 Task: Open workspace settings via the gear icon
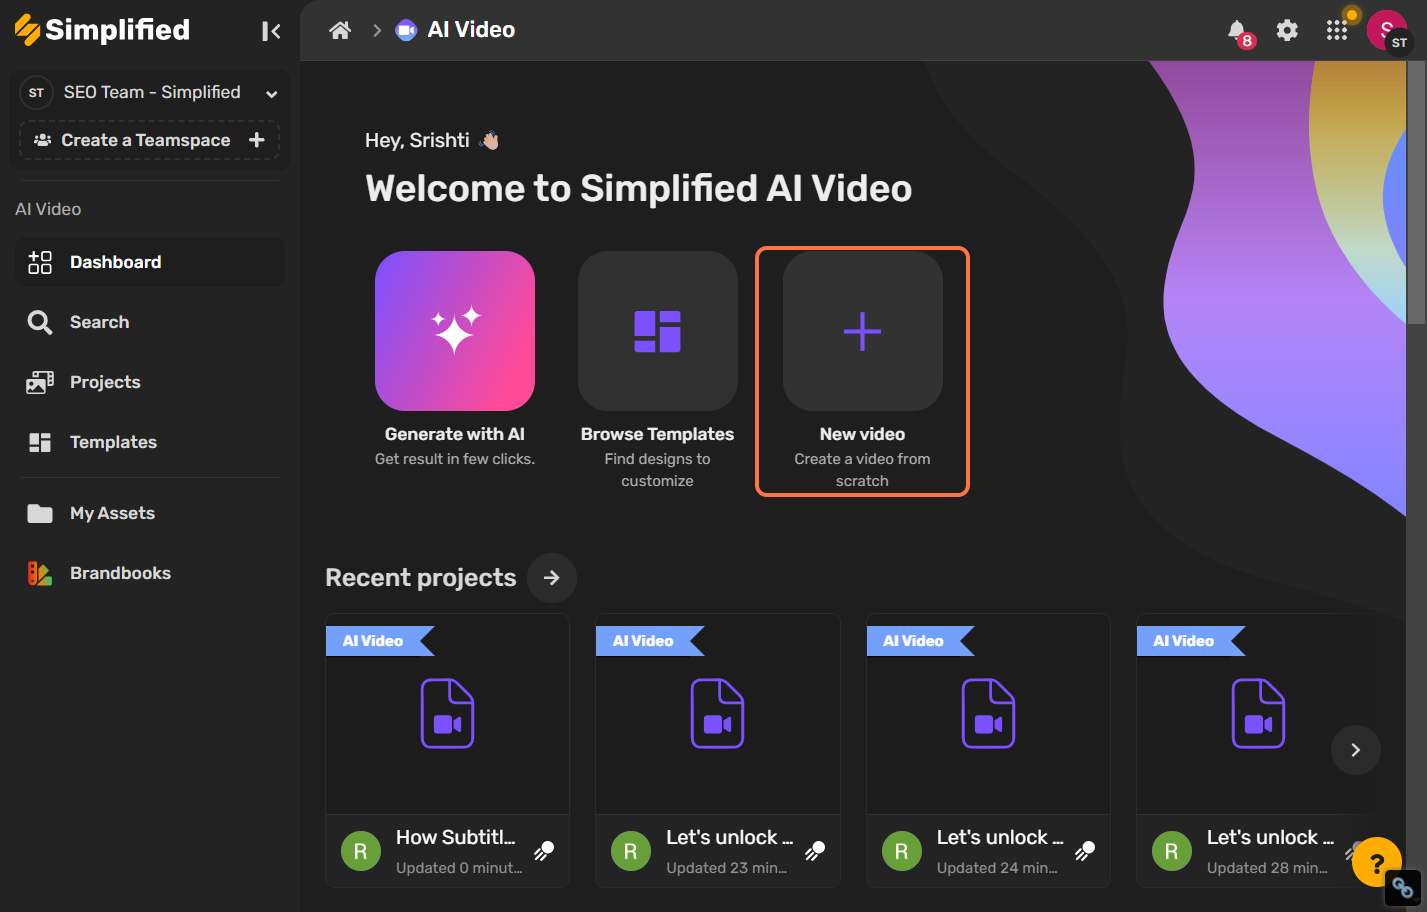(x=1287, y=29)
